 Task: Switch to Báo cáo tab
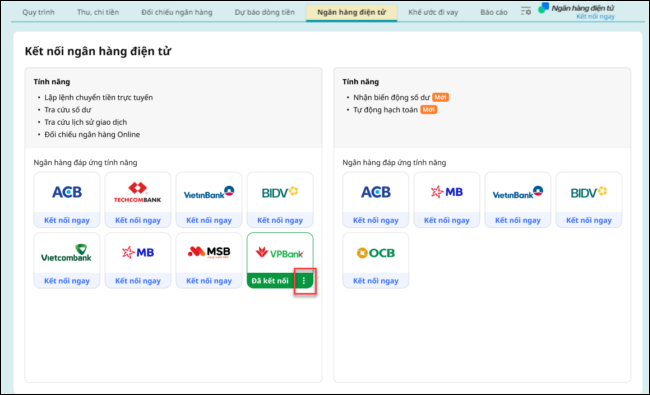494,12
